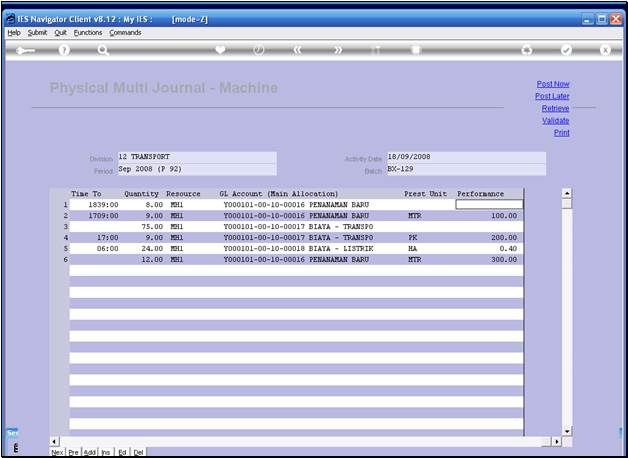The width and height of the screenshot is (628, 458).
Task: Click Performance value 200.00
Action: [x=504, y=238]
